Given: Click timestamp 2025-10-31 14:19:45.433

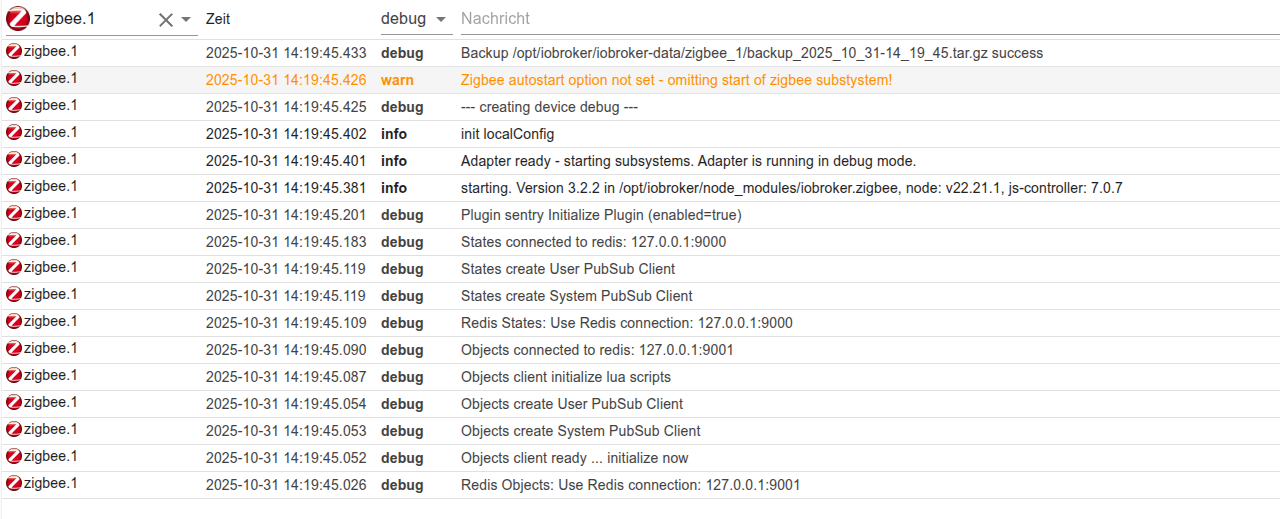Looking at the screenshot, I should [286, 53].
